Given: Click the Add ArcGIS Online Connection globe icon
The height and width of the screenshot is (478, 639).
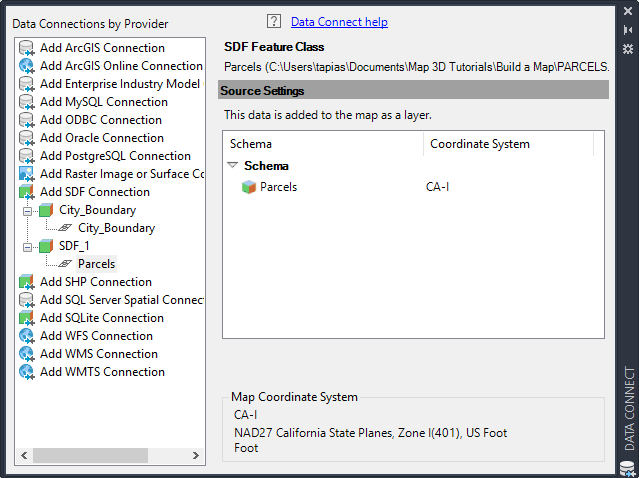Looking at the screenshot, I should click(27, 66).
